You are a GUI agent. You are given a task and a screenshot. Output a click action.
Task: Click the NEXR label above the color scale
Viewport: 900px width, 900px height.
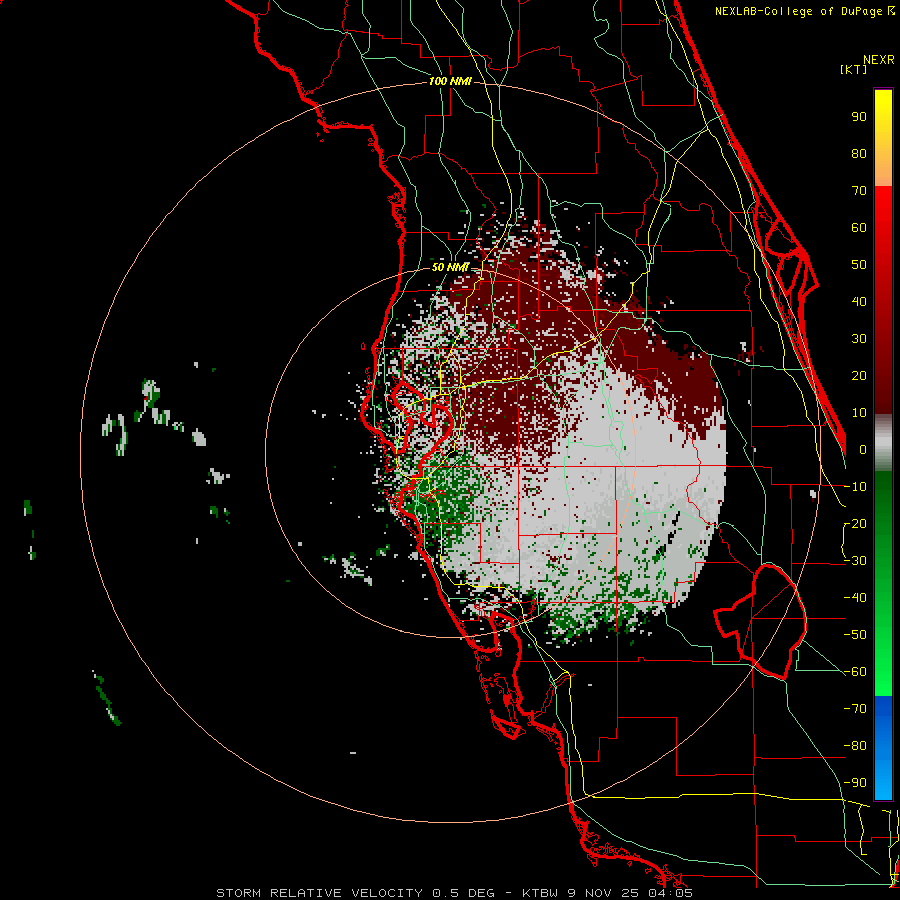click(879, 60)
